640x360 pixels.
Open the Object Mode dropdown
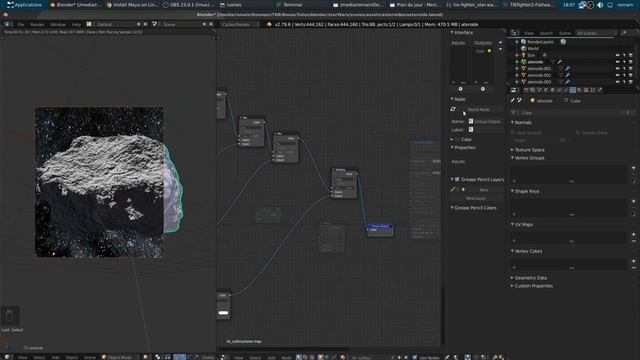click(120, 357)
